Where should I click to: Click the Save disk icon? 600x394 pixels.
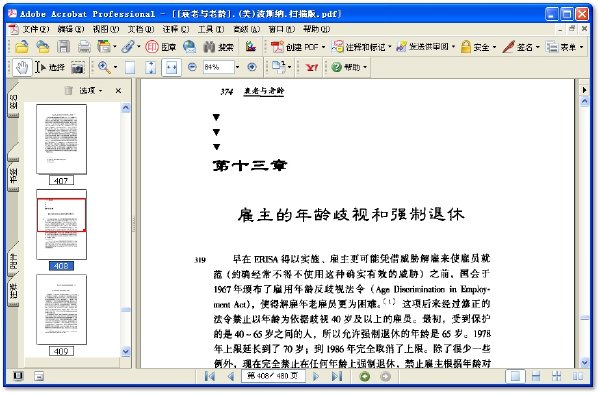pos(64,47)
